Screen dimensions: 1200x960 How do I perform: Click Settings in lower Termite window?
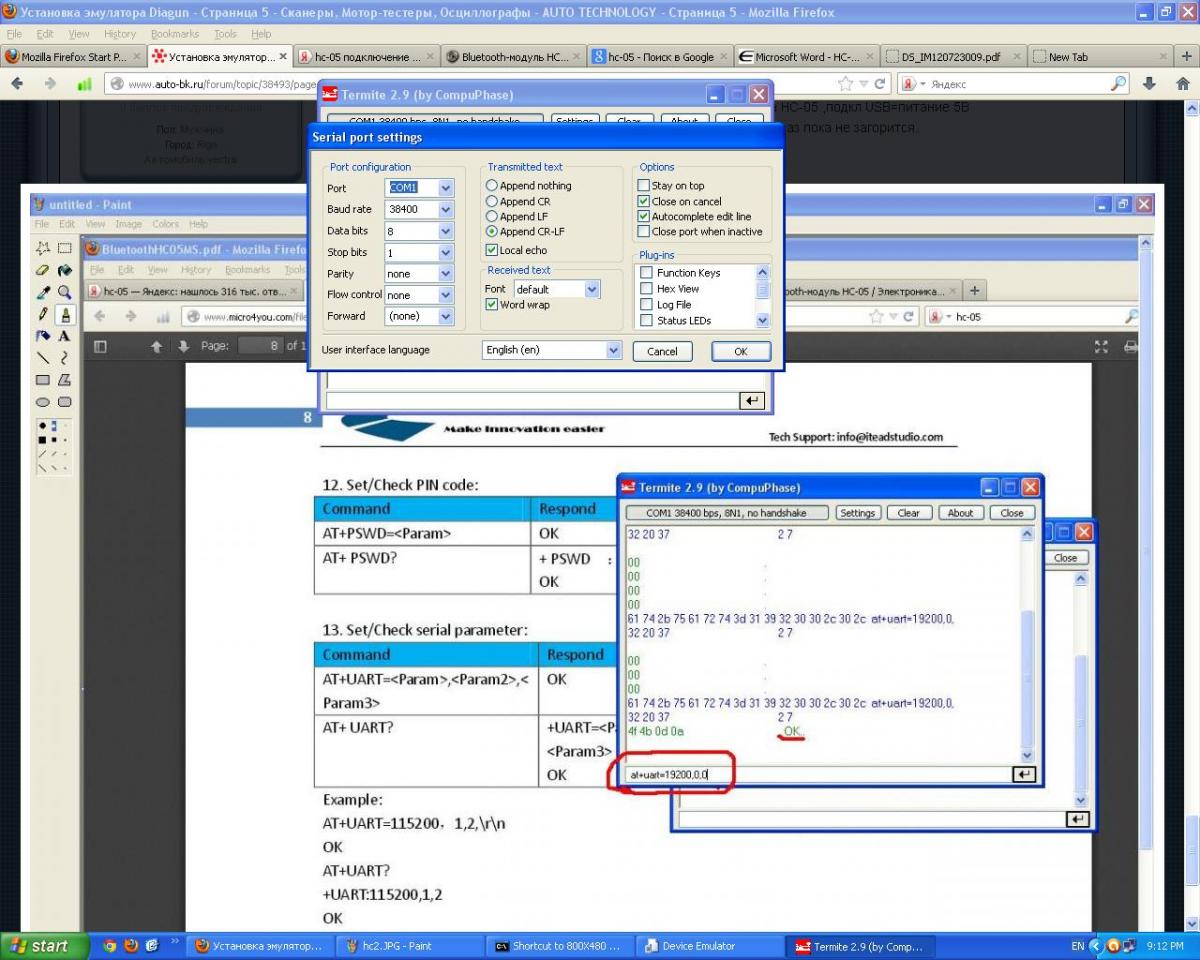click(857, 513)
